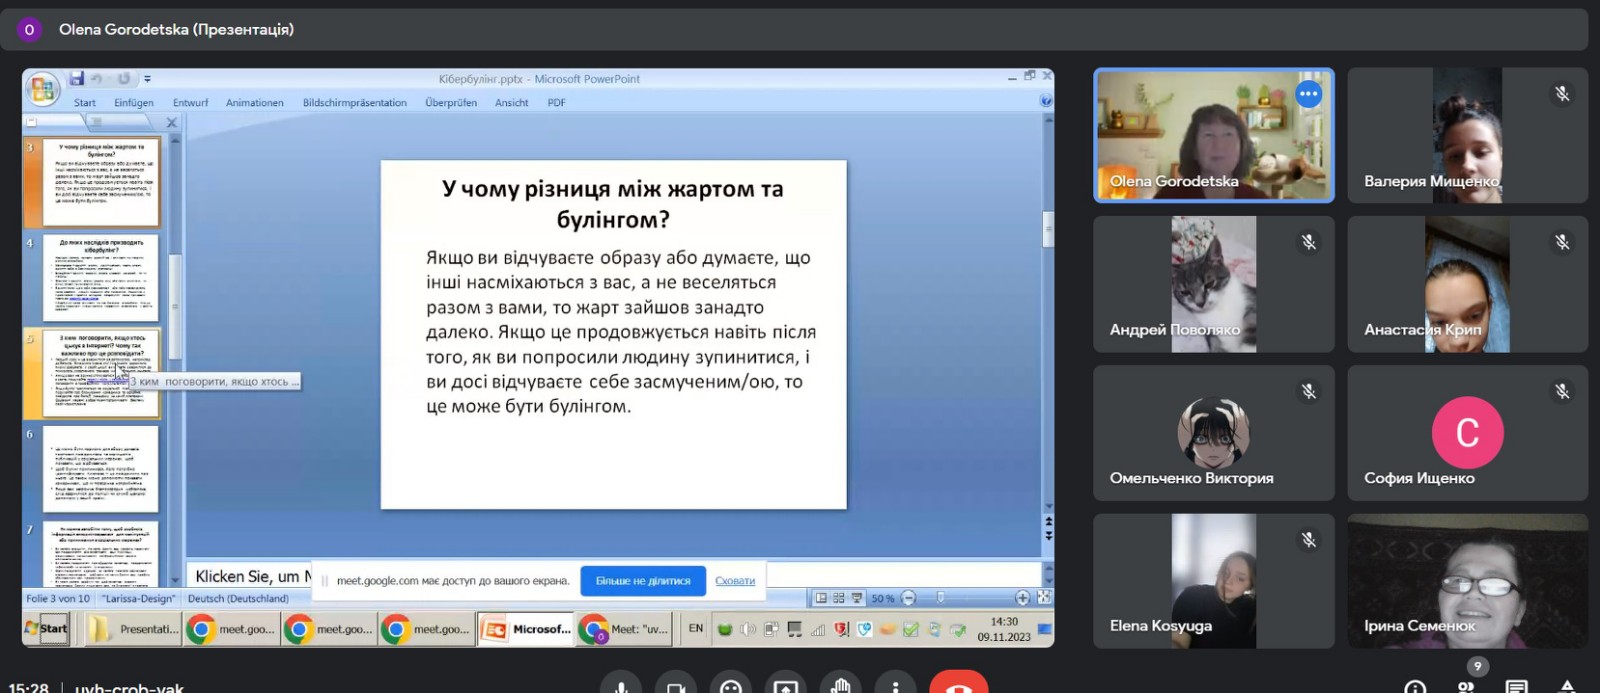
Task: Save the presentation with the floppy disk icon
Action: coord(77,78)
